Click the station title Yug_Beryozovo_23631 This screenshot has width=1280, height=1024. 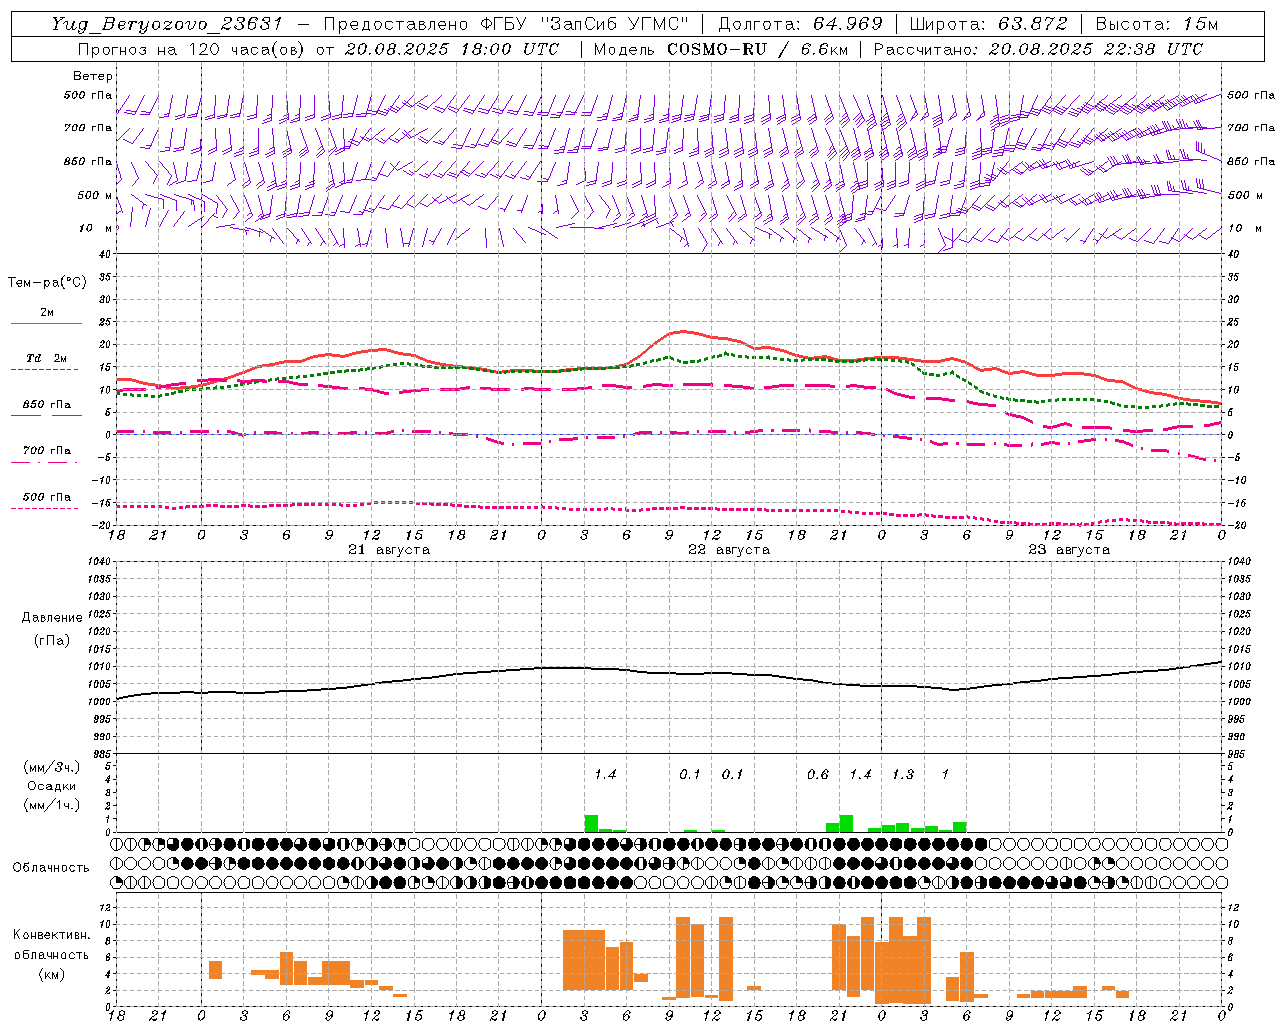point(169,24)
